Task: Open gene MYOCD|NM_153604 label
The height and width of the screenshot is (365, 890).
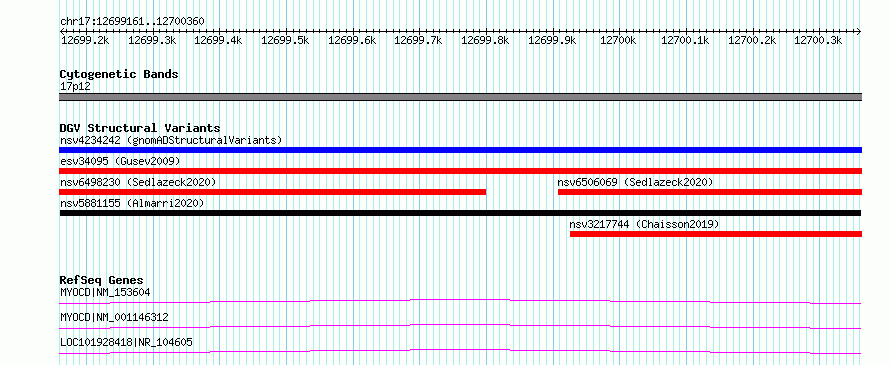Action: pos(105,292)
